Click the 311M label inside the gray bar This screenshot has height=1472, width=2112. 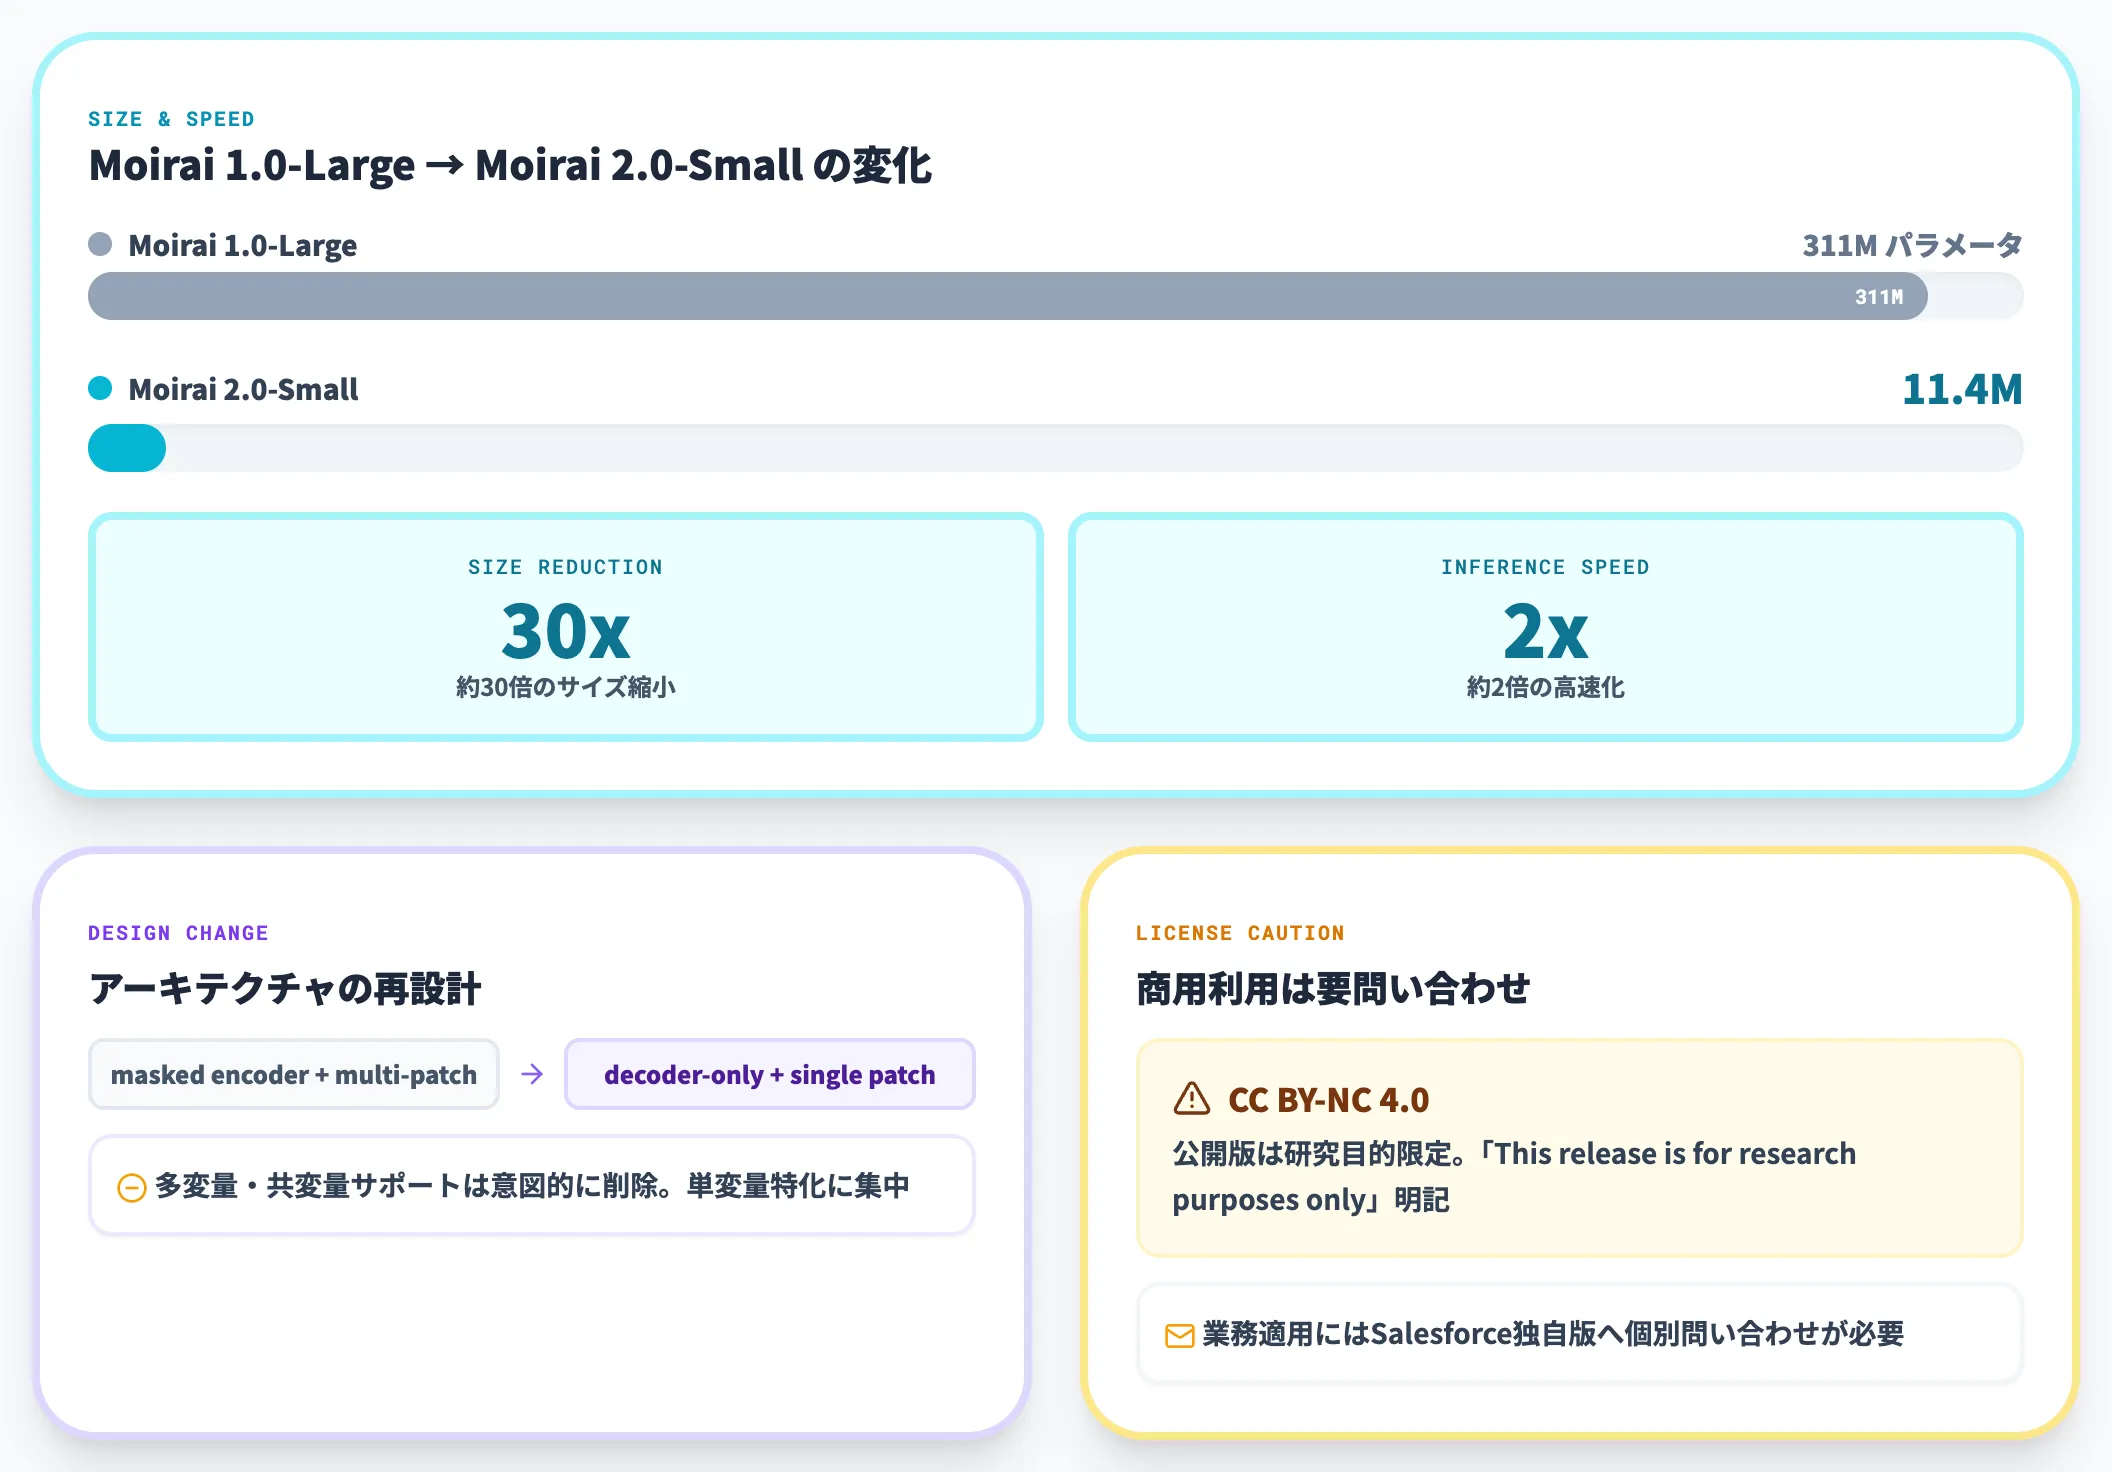(x=1879, y=297)
